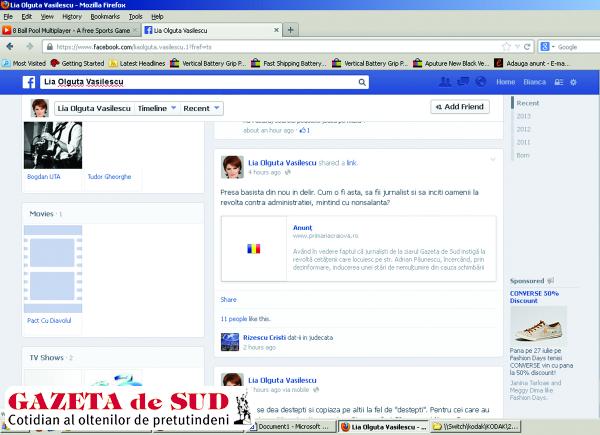Click the Converse shoe ad image
Screen dimensions: 600x435
pyautogui.click(x=538, y=325)
